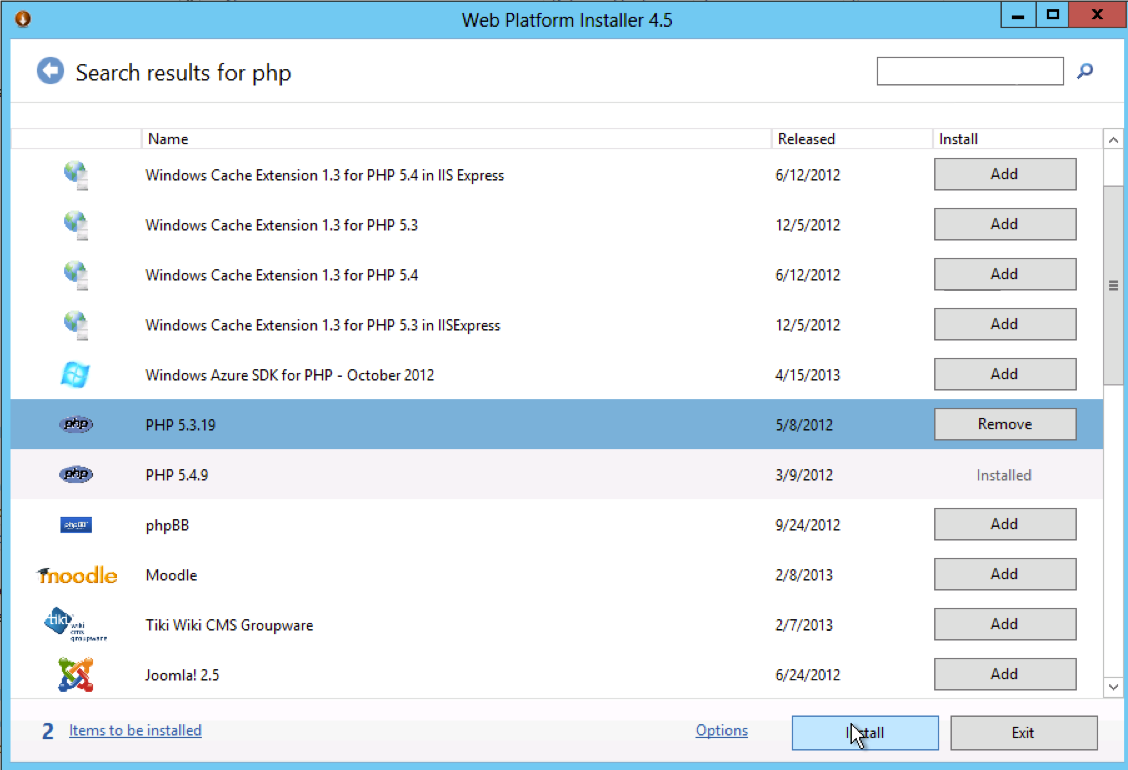1128x770 pixels.
Task: Click the Moodle logo
Action: (x=77, y=575)
